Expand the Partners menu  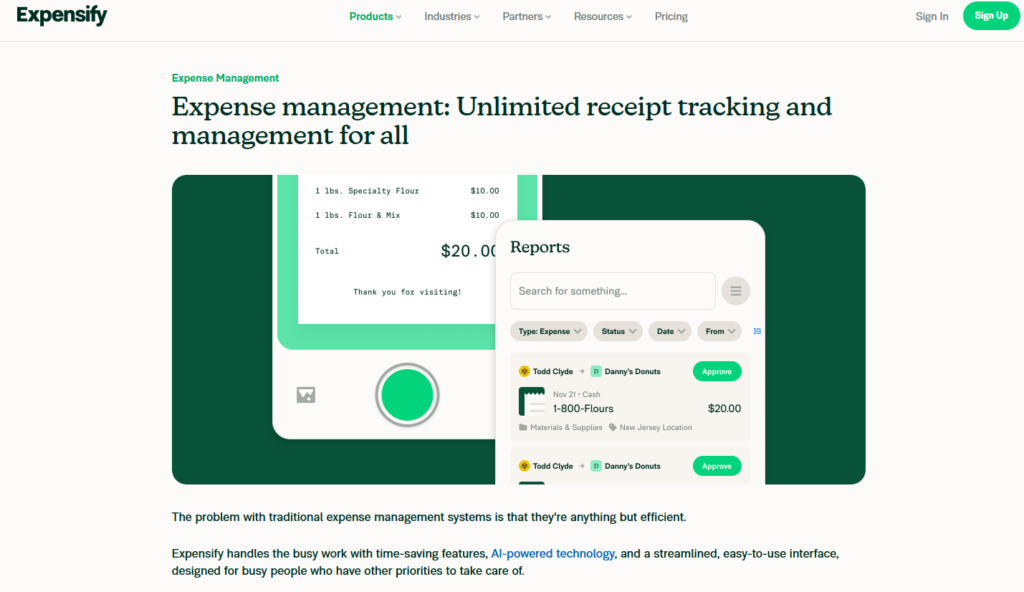526,16
